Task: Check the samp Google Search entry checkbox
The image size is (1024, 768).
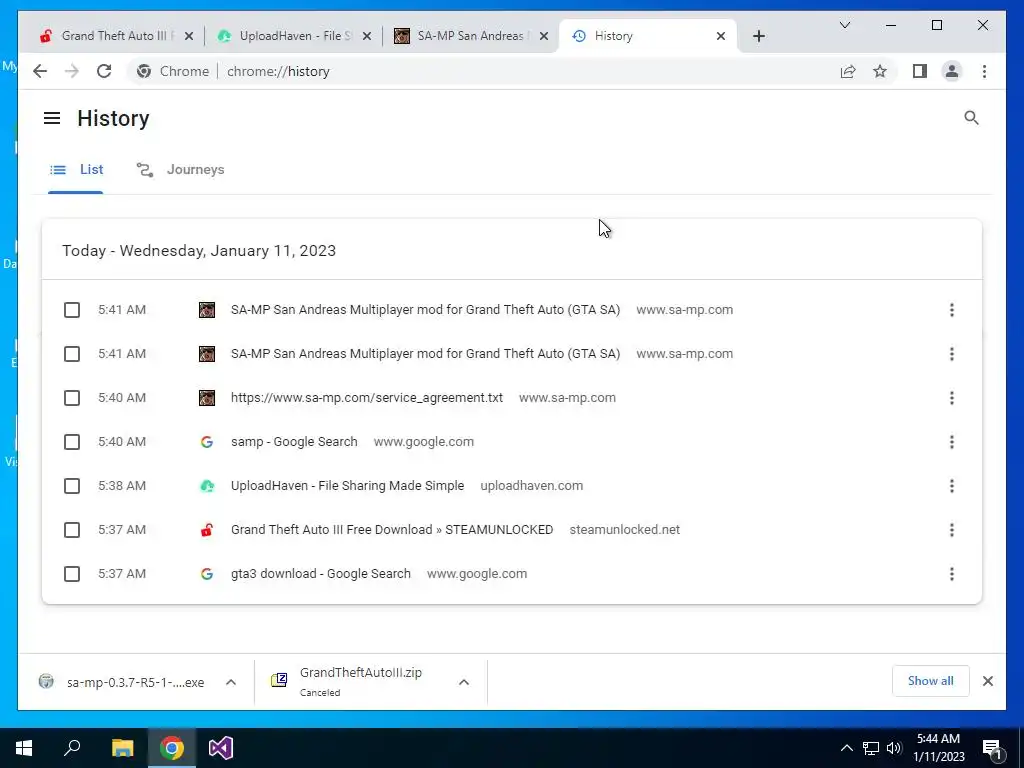Action: pyautogui.click(x=72, y=442)
